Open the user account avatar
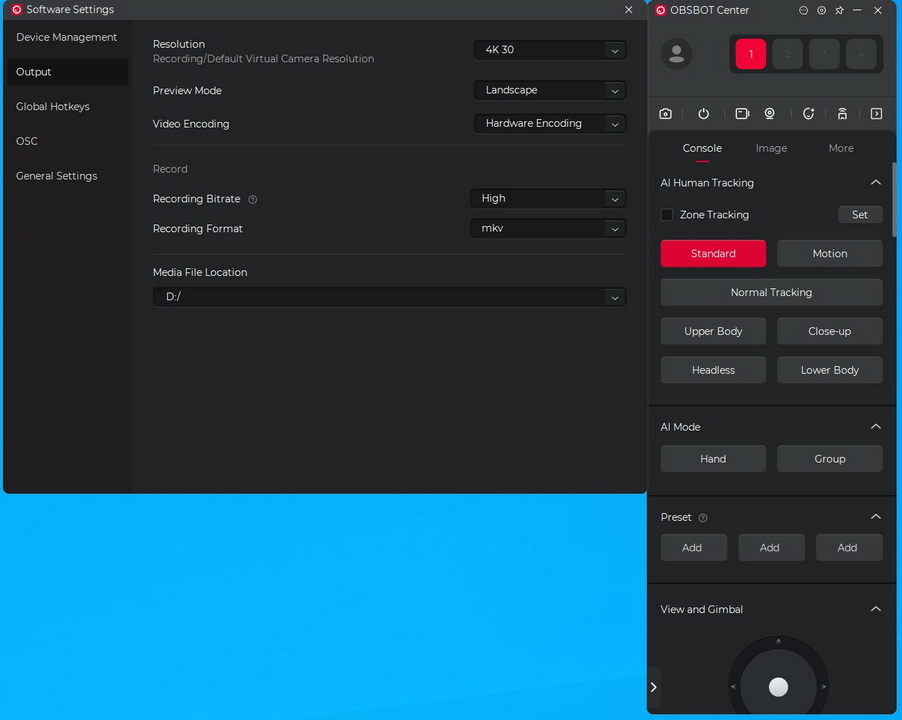The height and width of the screenshot is (720, 902). click(676, 54)
